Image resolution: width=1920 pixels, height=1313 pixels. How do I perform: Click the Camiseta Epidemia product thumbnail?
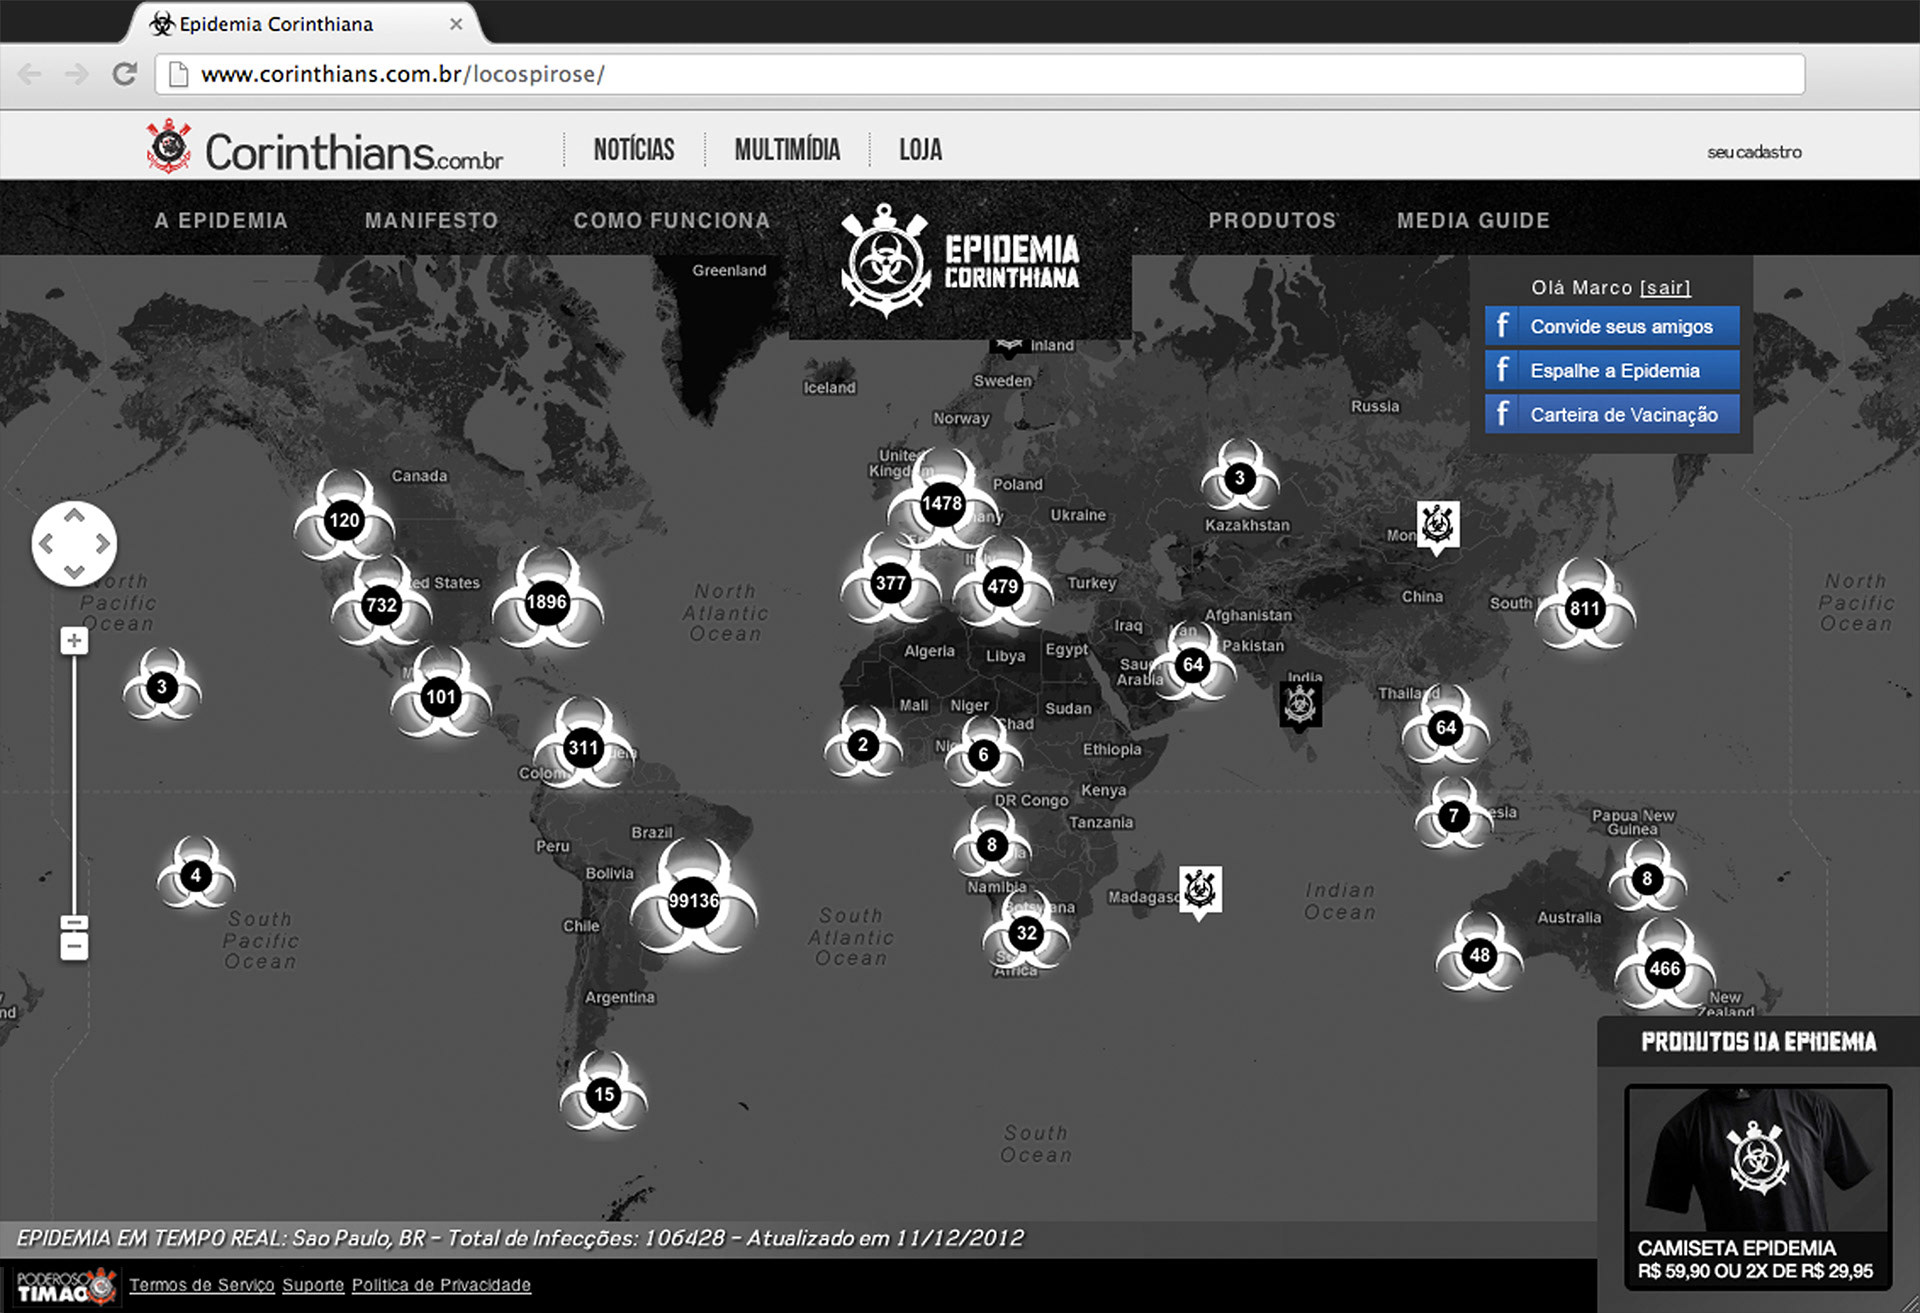[1757, 1160]
